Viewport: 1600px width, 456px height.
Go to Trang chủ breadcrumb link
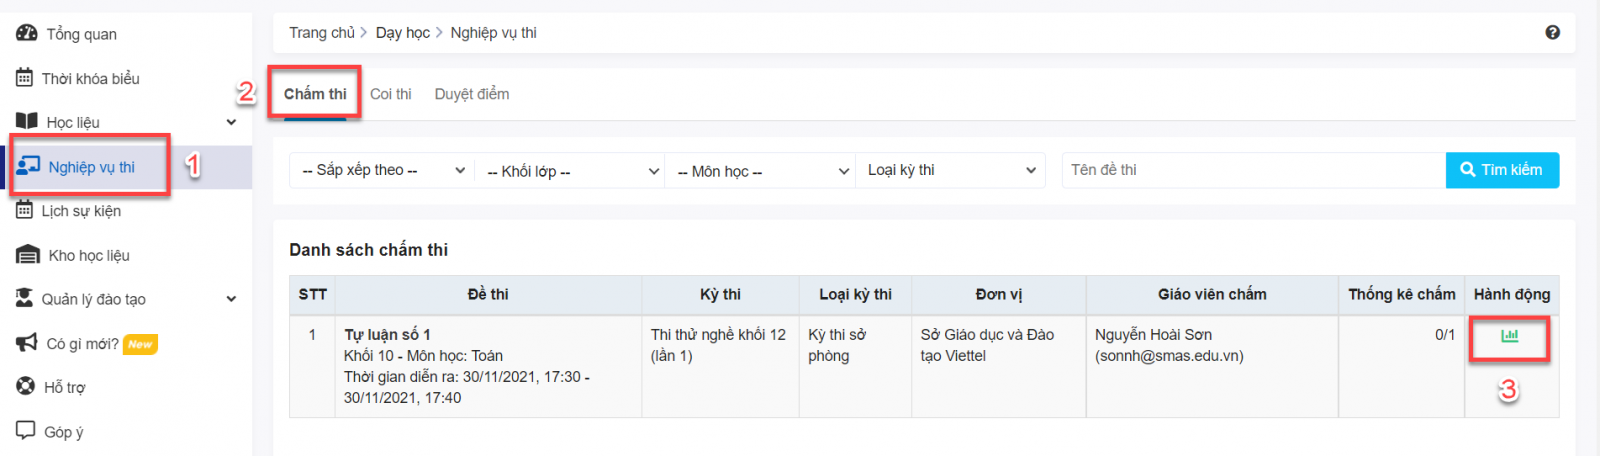click(x=321, y=33)
